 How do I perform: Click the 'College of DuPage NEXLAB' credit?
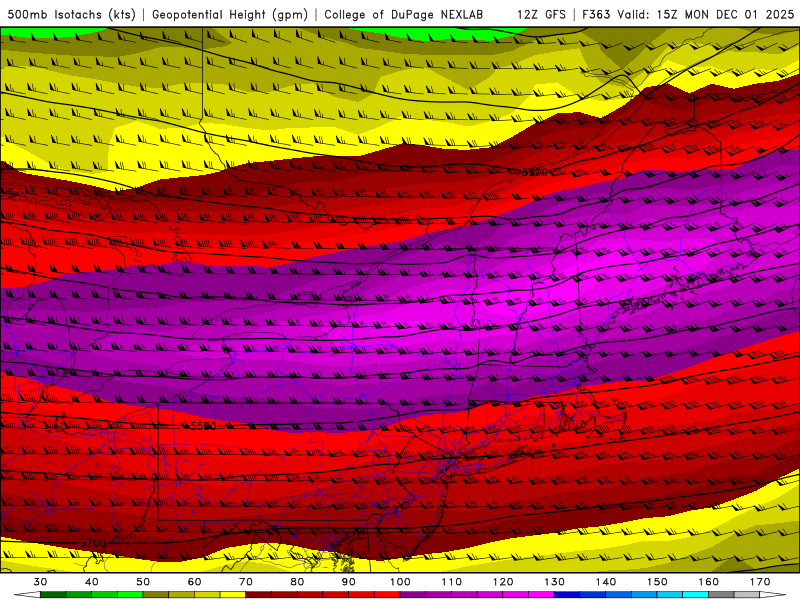pyautogui.click(x=404, y=15)
